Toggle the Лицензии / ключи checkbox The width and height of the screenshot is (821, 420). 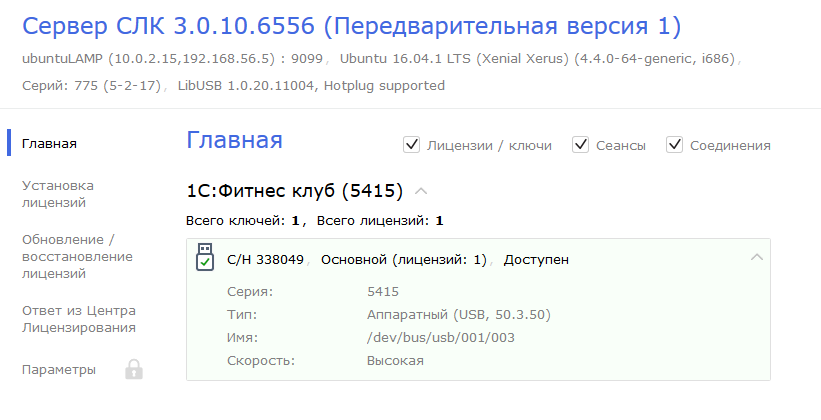tap(411, 145)
